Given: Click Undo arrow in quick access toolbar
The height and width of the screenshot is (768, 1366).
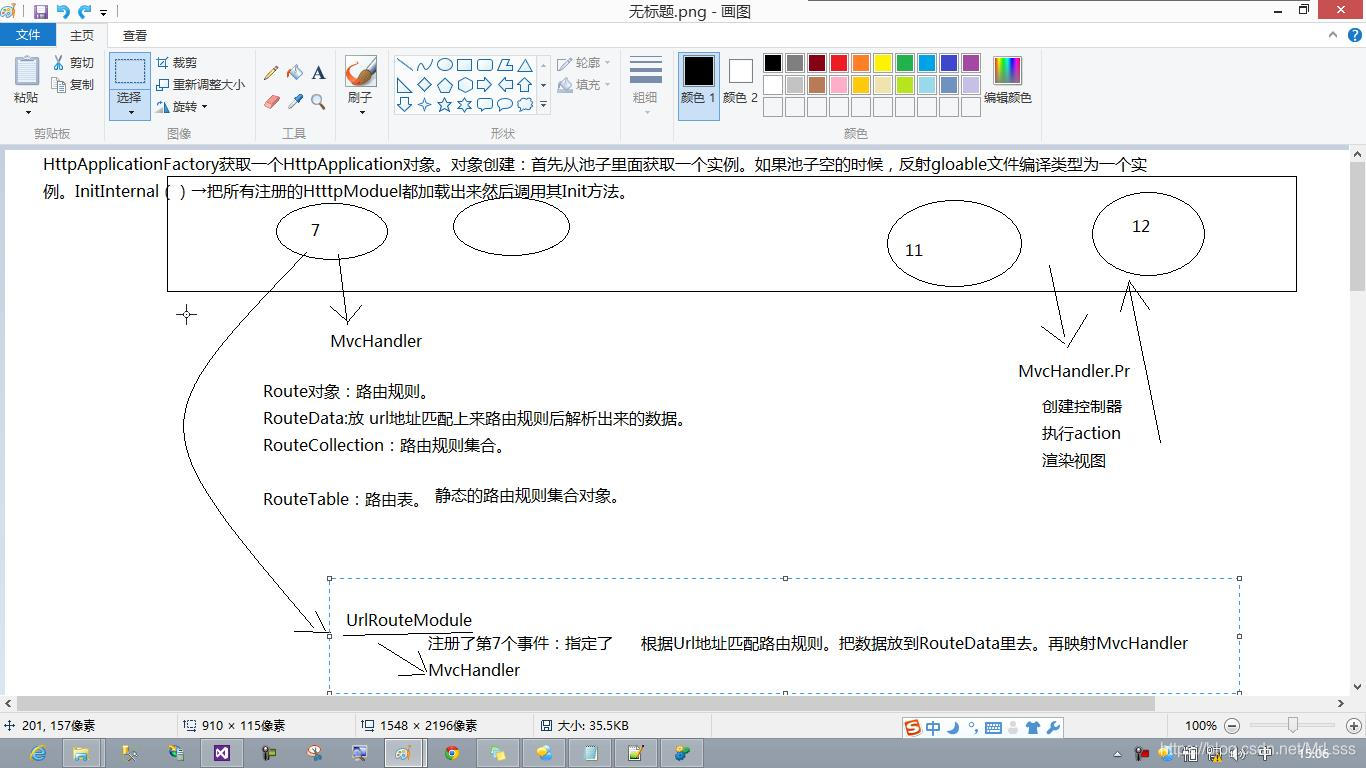Looking at the screenshot, I should (x=63, y=12).
